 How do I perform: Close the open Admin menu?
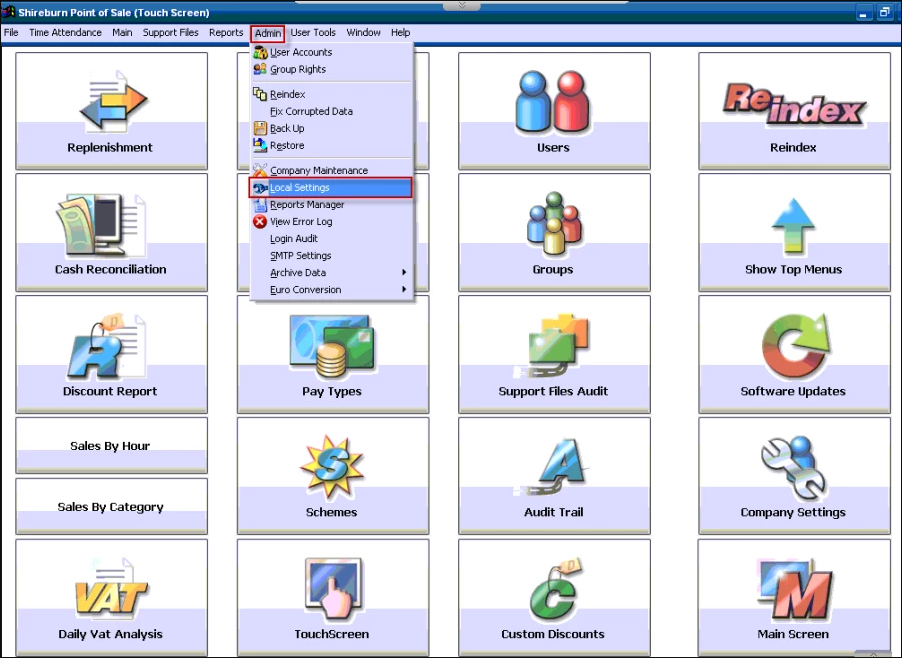point(267,33)
